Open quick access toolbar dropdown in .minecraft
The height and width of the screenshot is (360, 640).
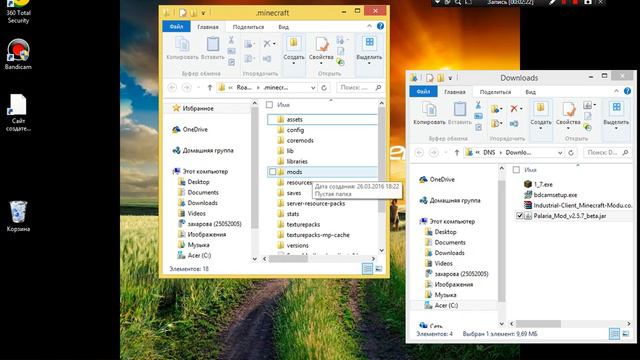[x=203, y=13]
